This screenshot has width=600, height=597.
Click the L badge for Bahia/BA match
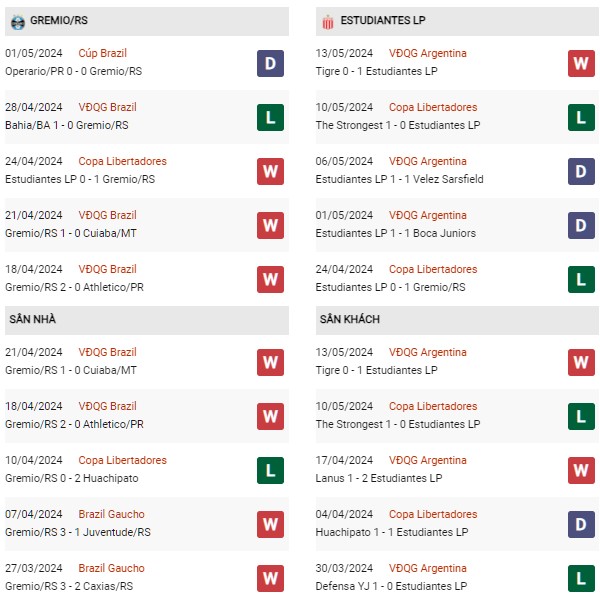(x=270, y=117)
